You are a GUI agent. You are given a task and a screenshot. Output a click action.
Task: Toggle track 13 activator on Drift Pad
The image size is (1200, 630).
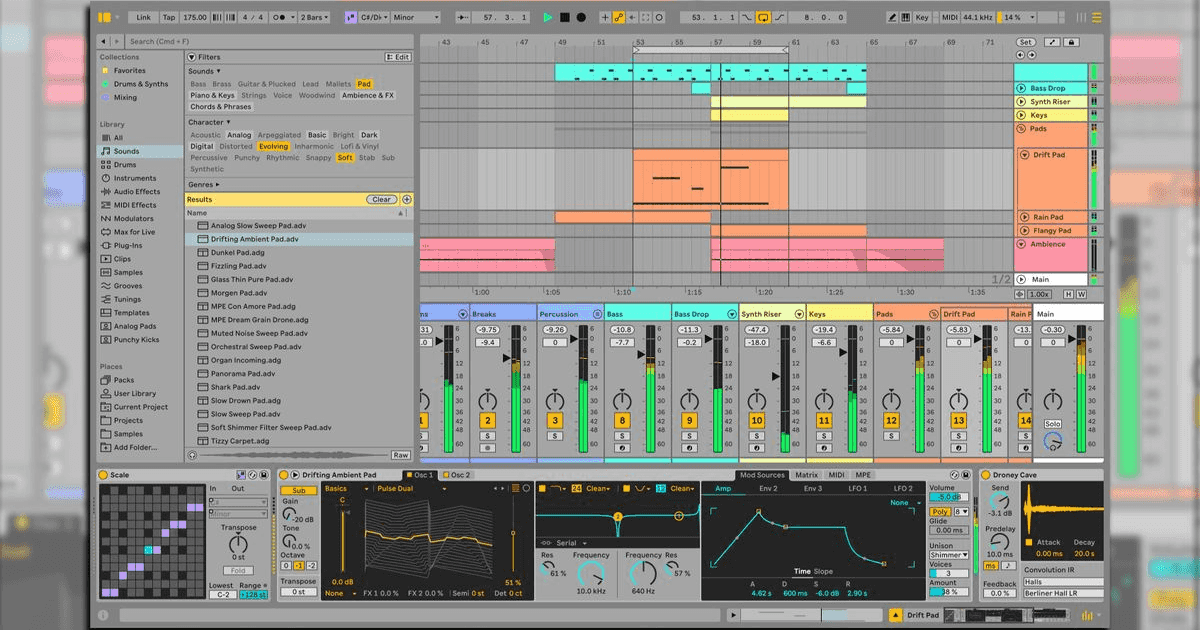click(959, 421)
